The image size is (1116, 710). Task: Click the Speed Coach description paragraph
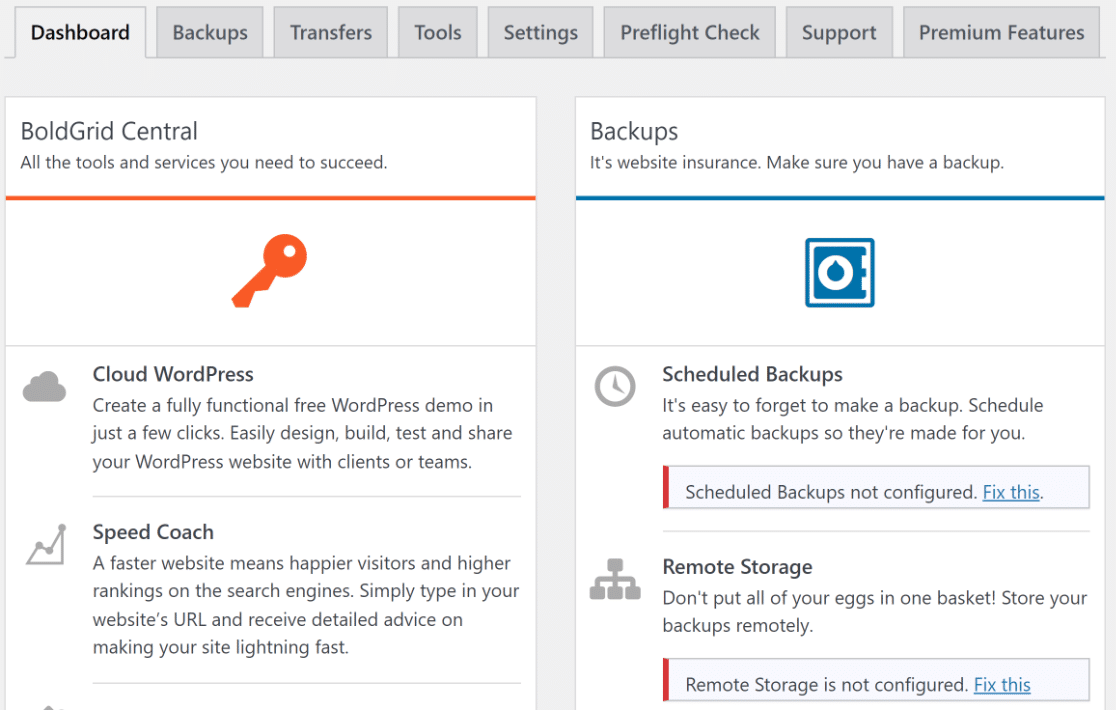point(306,605)
